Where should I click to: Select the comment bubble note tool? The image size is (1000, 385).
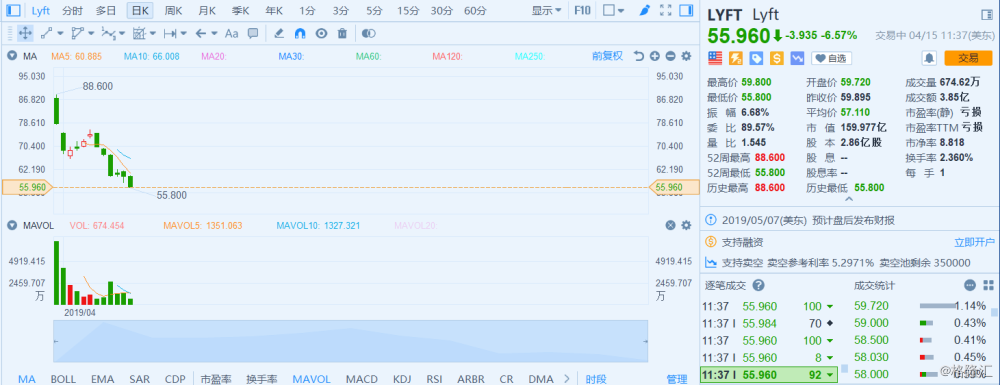click(x=253, y=33)
